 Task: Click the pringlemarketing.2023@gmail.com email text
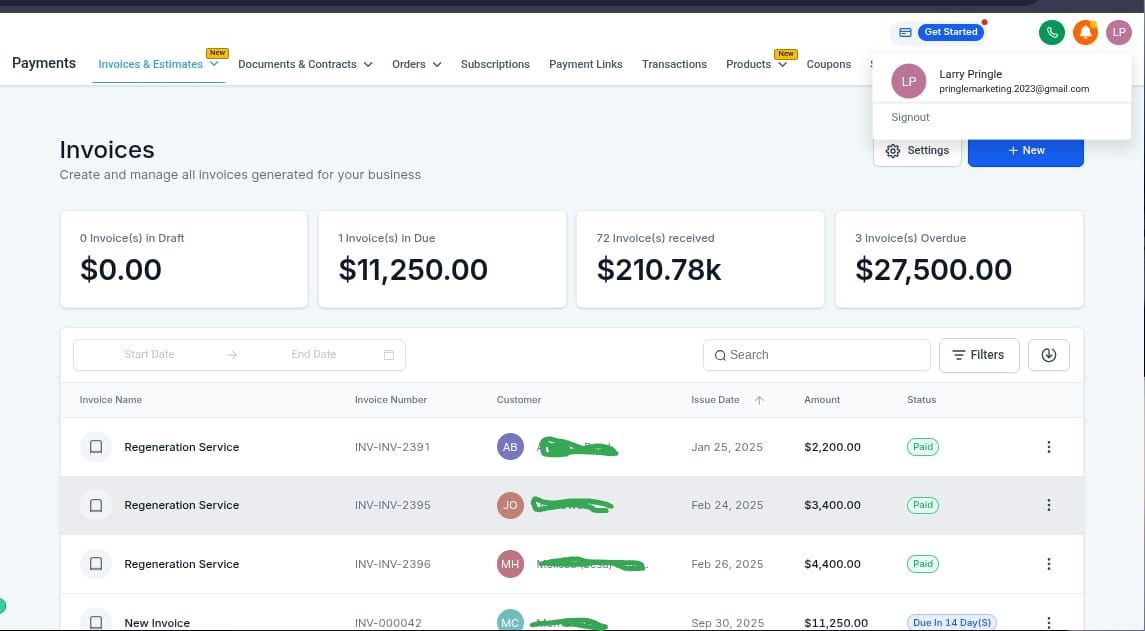coord(1014,89)
